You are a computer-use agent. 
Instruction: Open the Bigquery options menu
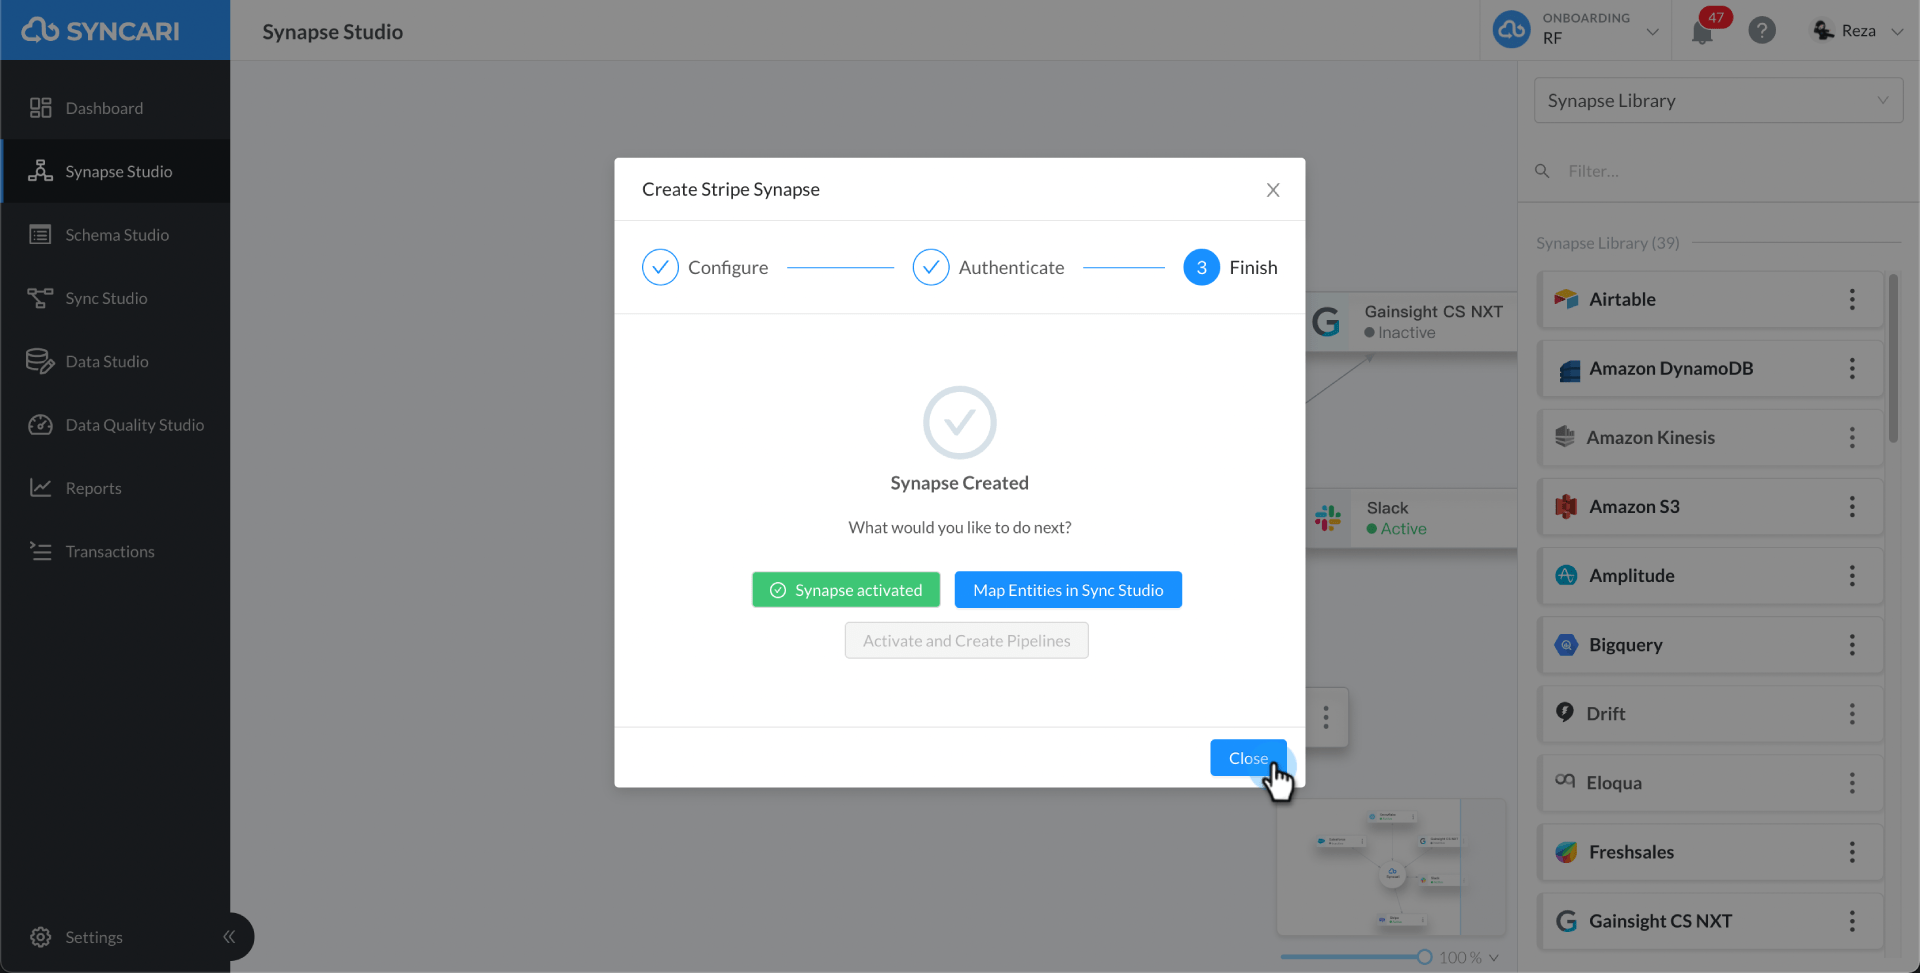click(1852, 645)
